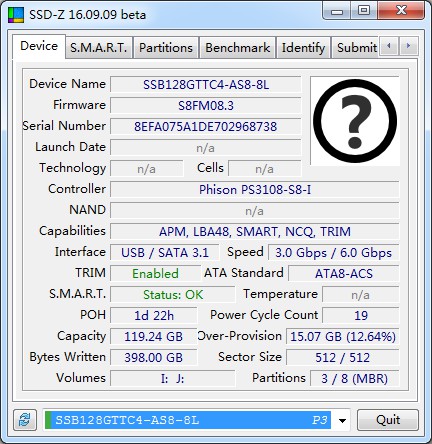Screen dimensions: 432x444
Task: Click the SSD-Z application icon in title bar
Action: [x=16, y=15]
